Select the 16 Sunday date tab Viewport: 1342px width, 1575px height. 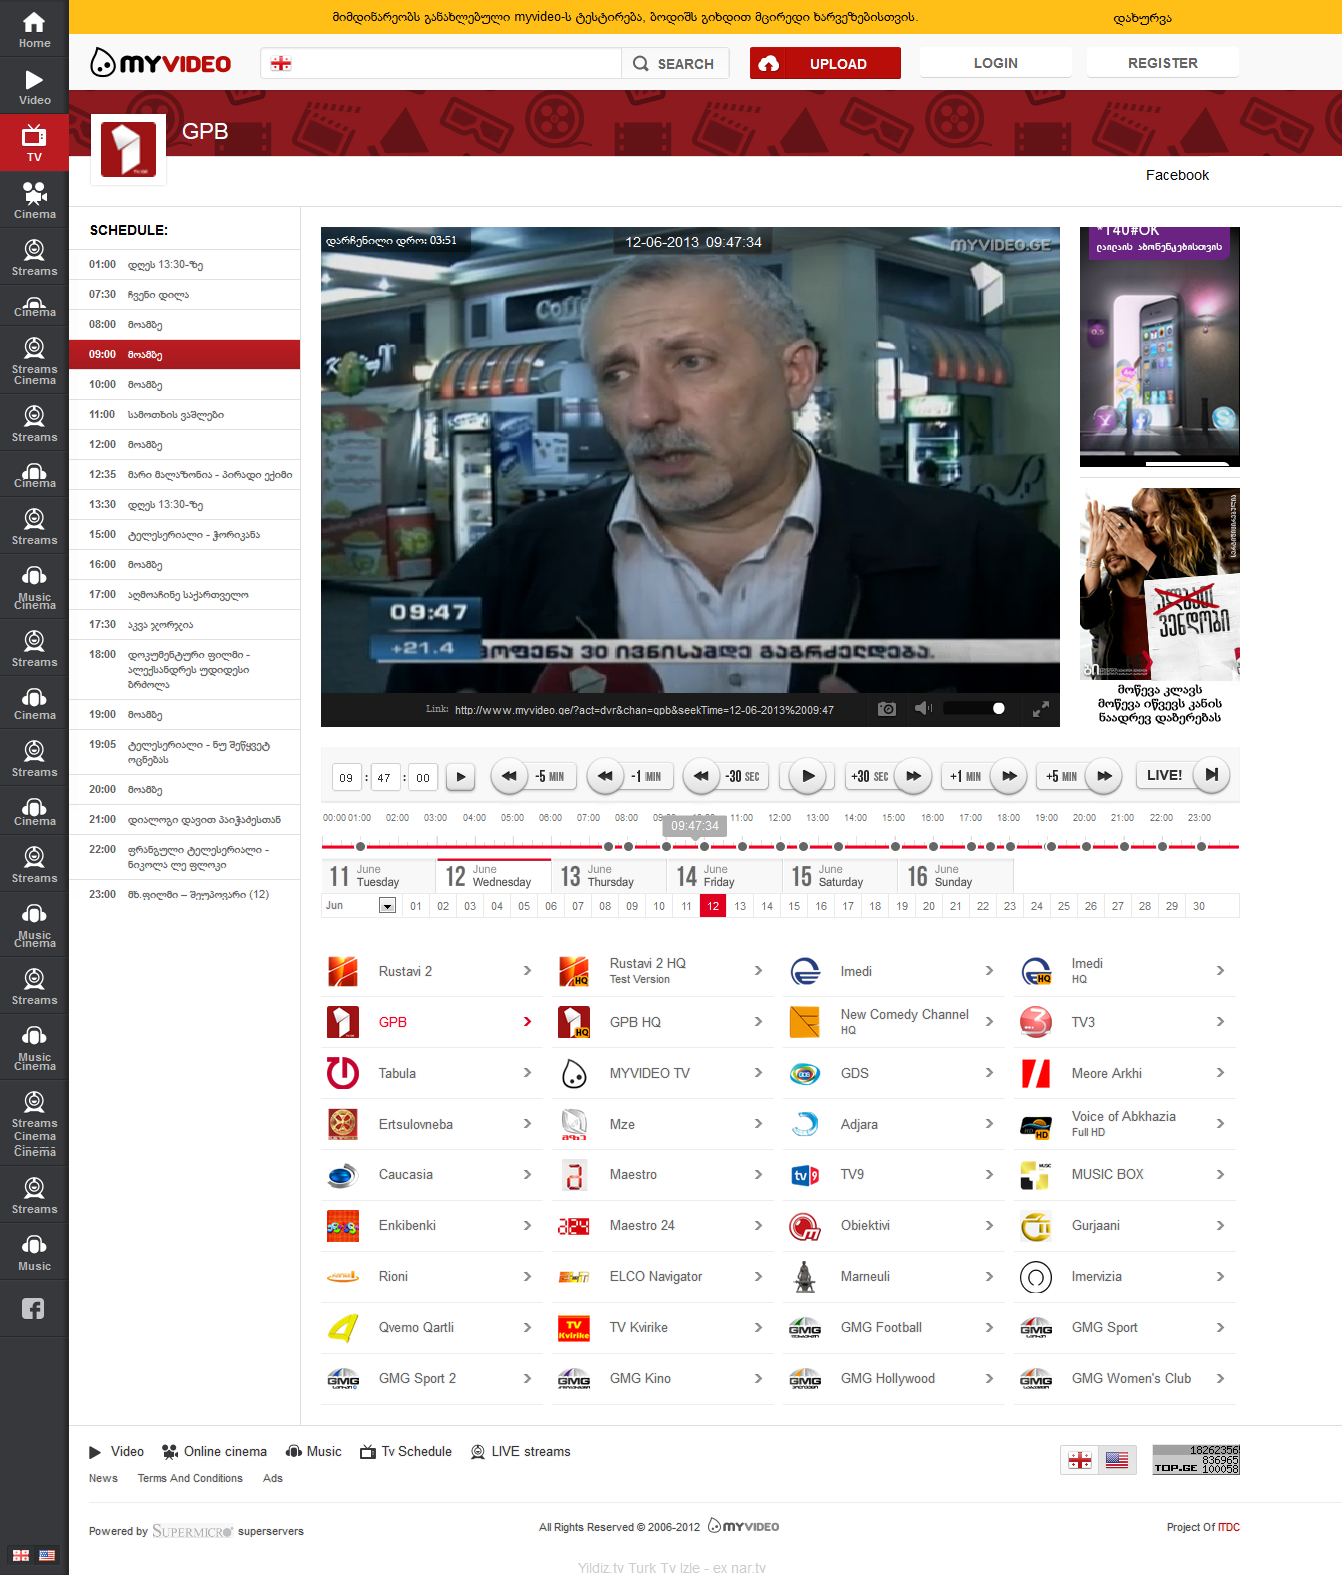[956, 876]
